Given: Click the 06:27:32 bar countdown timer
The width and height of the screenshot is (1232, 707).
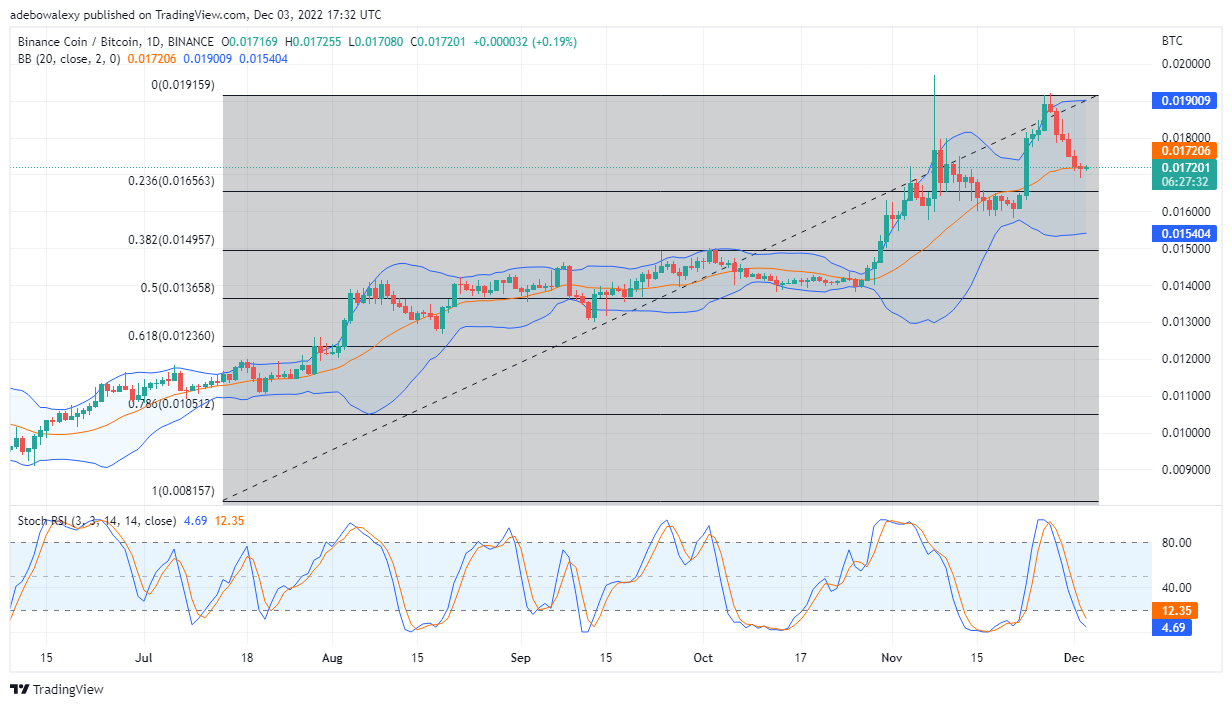Looking at the screenshot, I should coord(1186,182).
